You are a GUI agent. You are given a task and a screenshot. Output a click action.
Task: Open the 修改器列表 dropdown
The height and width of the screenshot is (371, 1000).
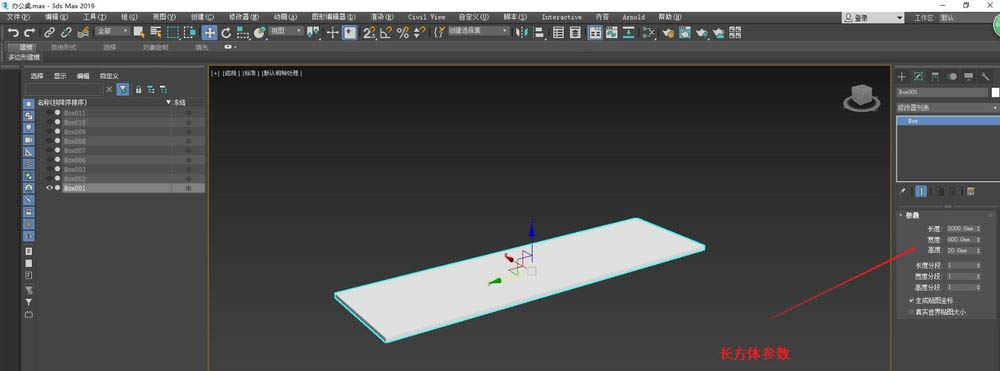pyautogui.click(x=947, y=108)
